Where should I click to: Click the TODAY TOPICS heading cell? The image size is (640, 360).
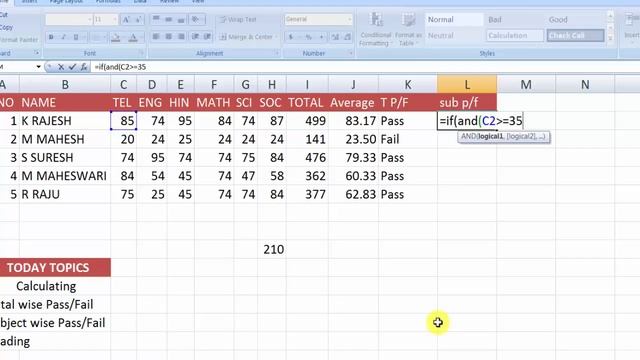tap(55, 268)
